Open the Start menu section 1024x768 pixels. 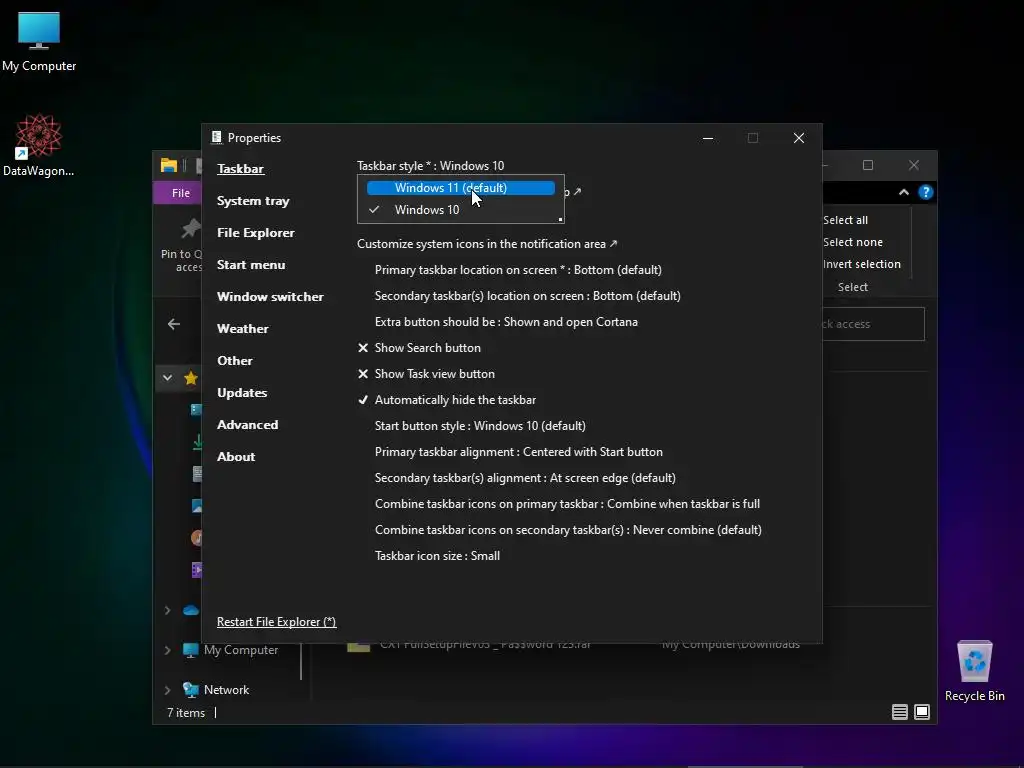(x=251, y=264)
